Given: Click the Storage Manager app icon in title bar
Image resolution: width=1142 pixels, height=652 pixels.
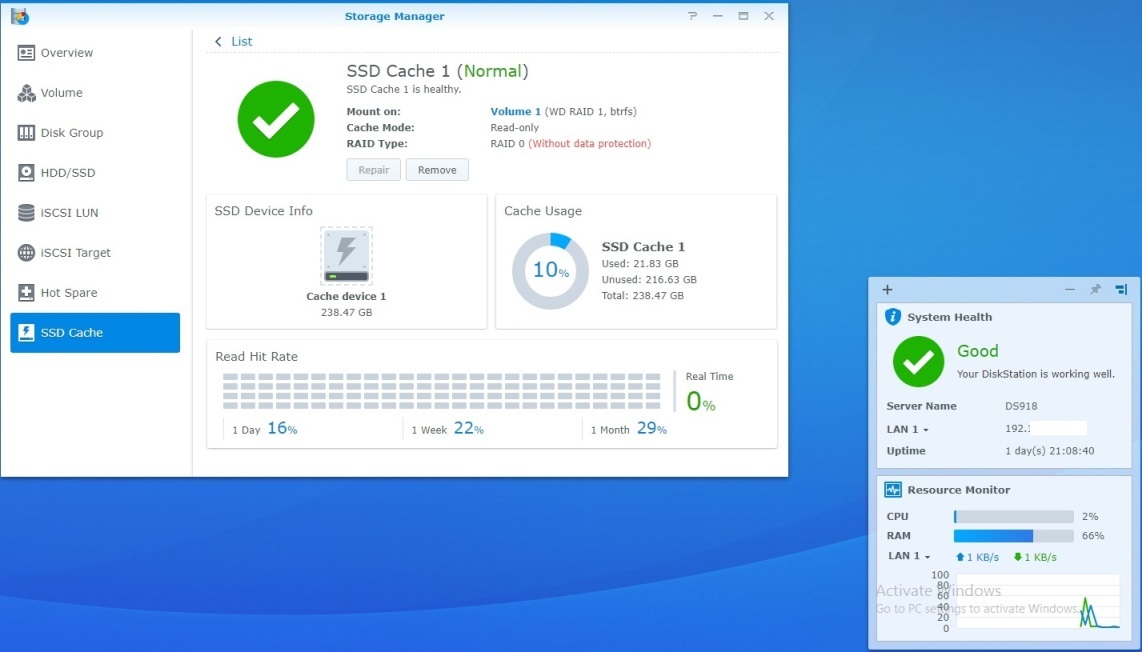Looking at the screenshot, I should [20, 16].
